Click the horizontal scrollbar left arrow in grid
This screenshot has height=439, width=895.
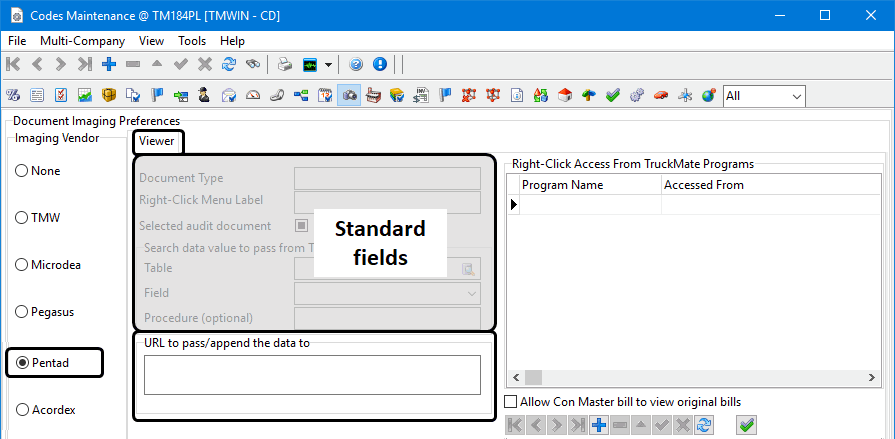(516, 377)
